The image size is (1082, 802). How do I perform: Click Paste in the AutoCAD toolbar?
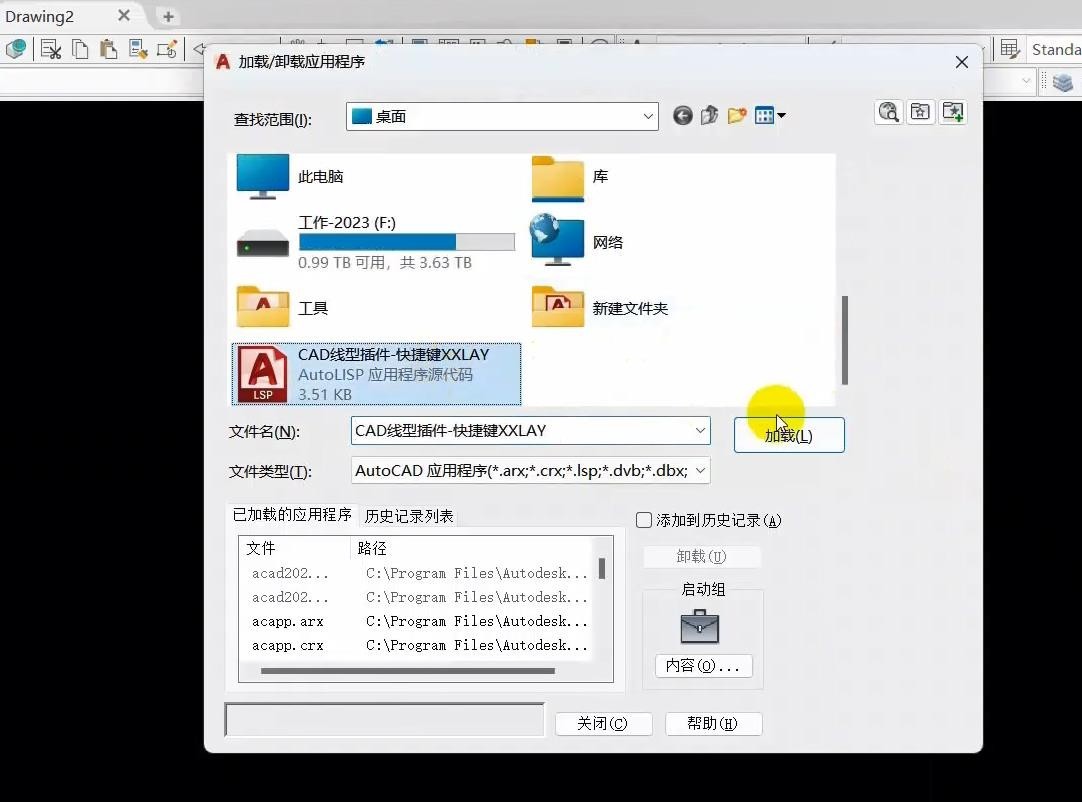tap(108, 49)
